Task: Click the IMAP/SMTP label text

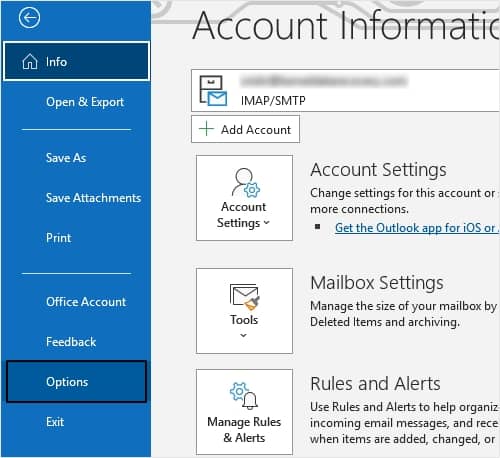Action: click(x=273, y=101)
